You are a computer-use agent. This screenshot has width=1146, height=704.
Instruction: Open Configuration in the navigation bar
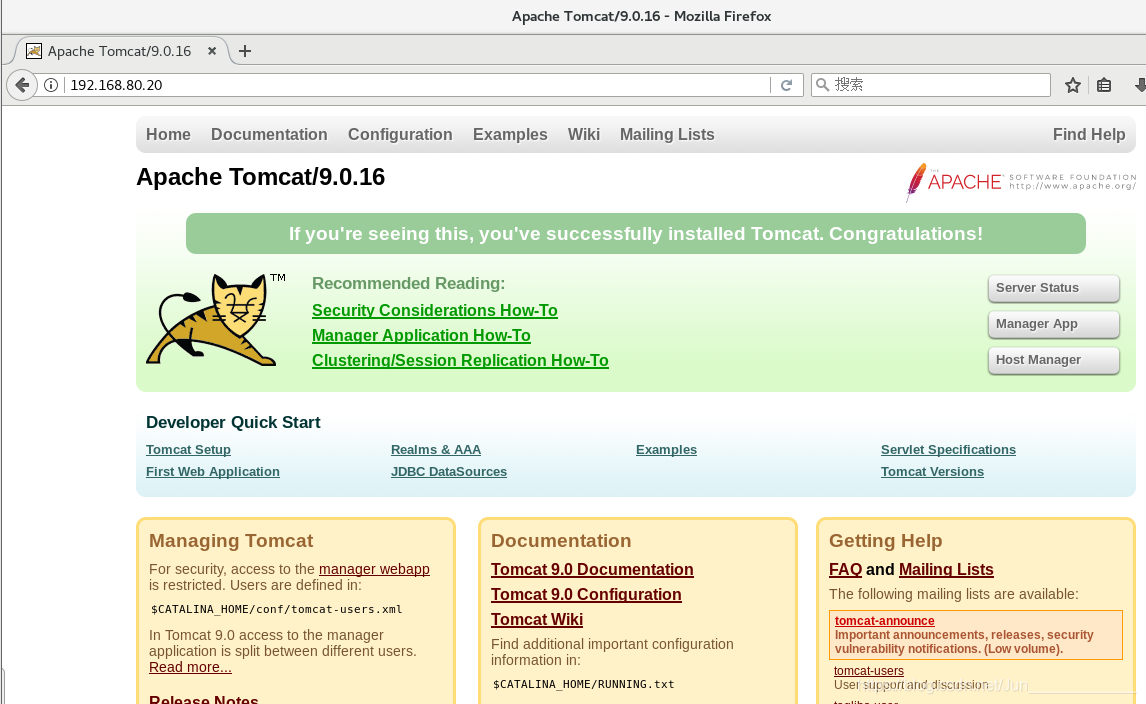pos(400,135)
